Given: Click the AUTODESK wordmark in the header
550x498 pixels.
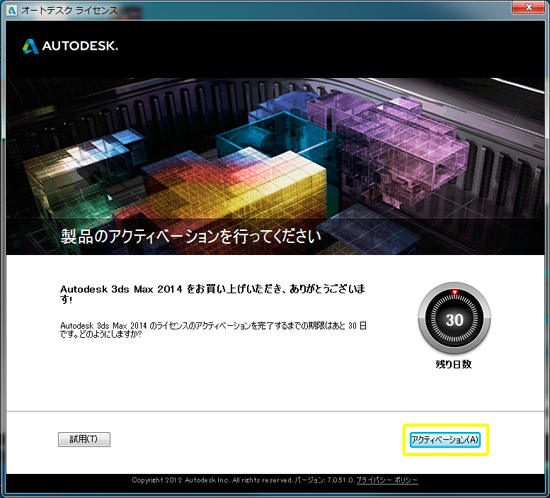Looking at the screenshot, I should point(80,46).
